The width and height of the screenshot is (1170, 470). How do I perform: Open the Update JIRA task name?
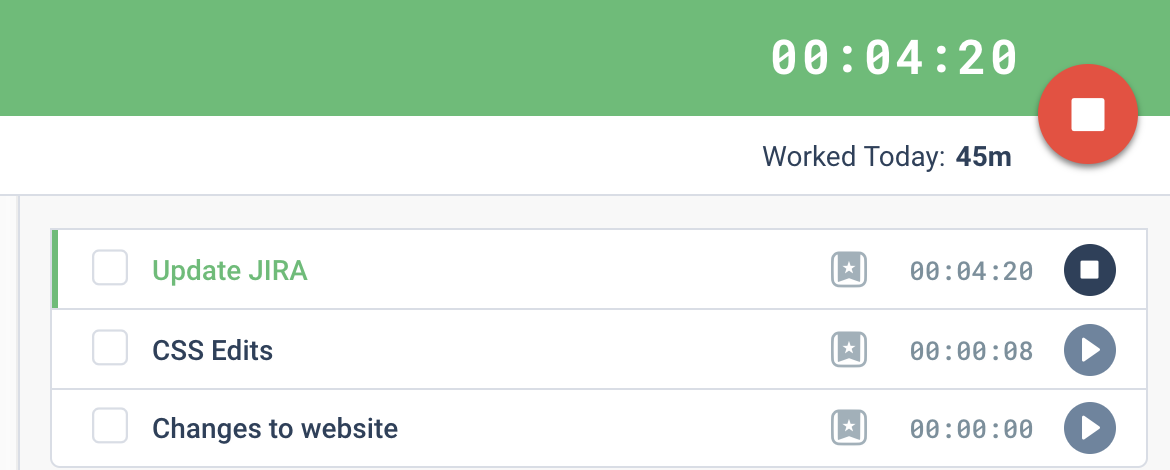230,270
